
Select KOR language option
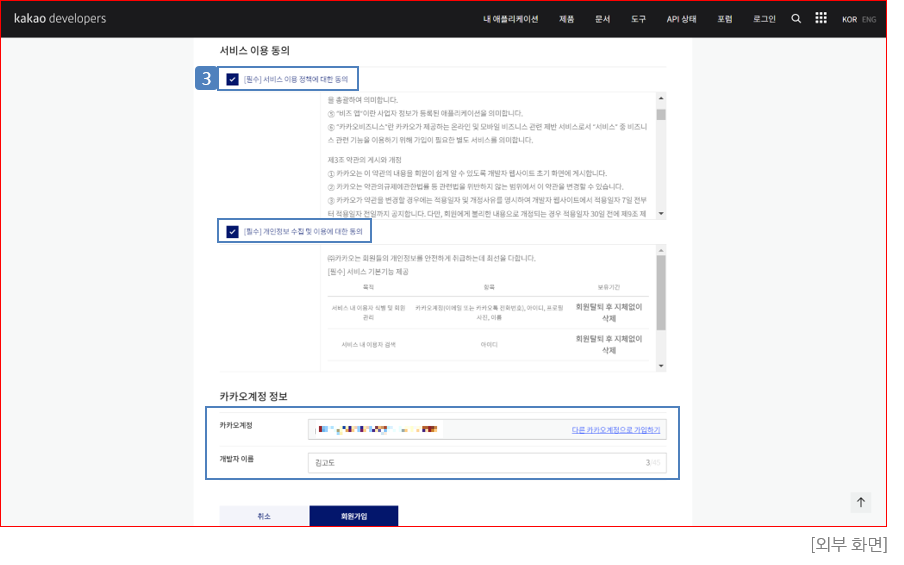(x=849, y=19)
